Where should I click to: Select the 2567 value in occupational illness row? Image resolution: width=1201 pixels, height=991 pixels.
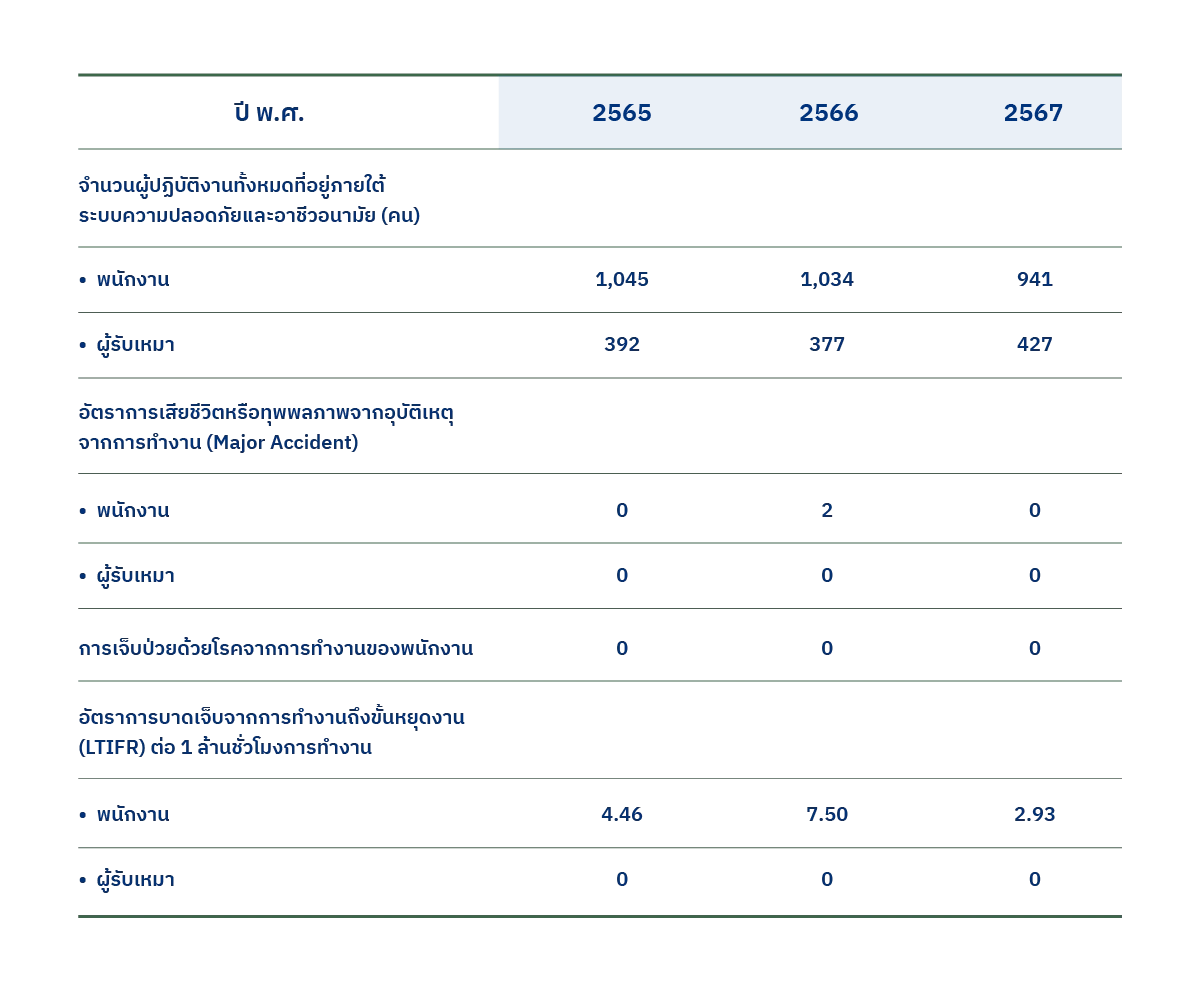coord(1035,649)
